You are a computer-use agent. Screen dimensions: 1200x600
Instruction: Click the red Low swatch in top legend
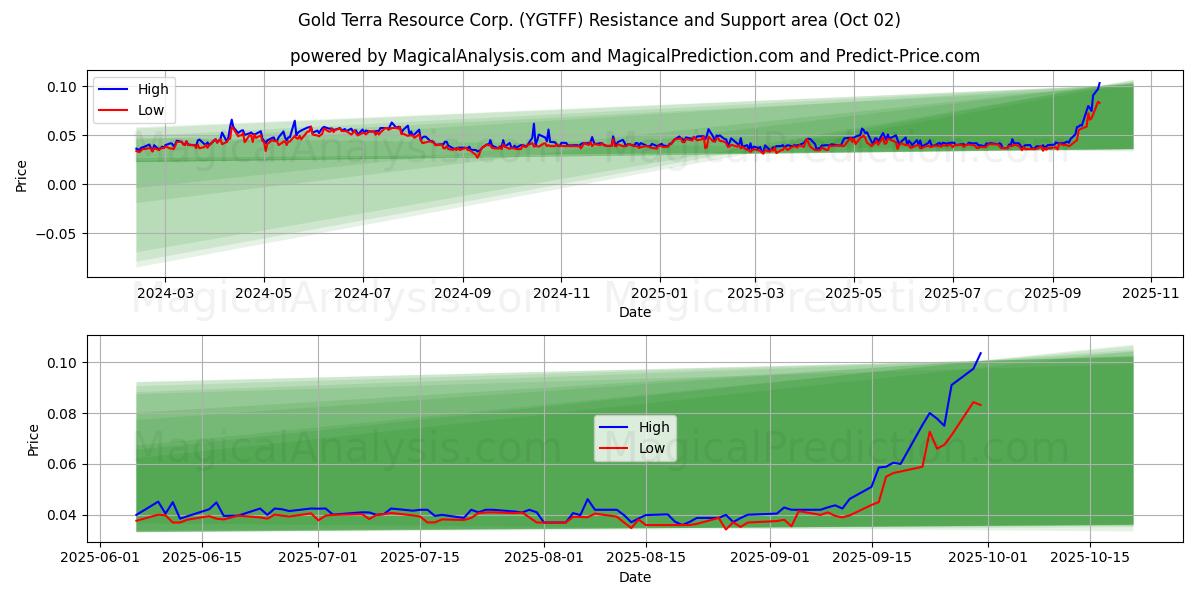[x=114, y=111]
